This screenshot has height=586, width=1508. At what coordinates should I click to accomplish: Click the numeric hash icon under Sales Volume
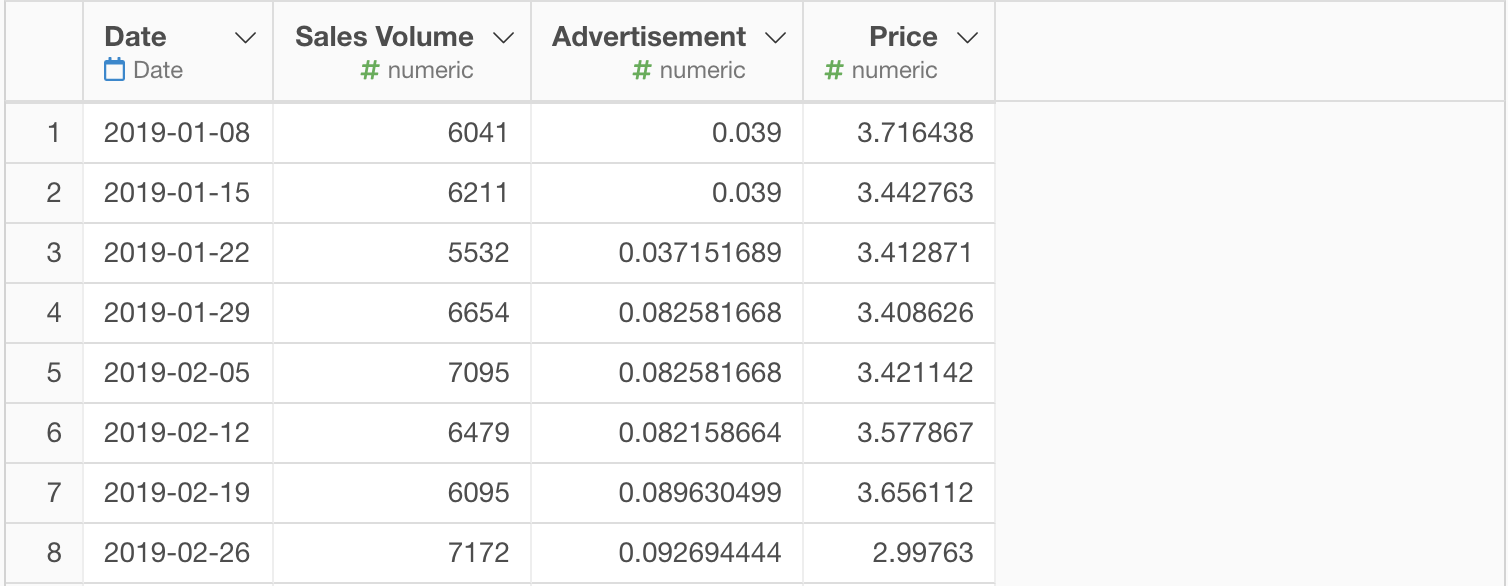(369, 70)
